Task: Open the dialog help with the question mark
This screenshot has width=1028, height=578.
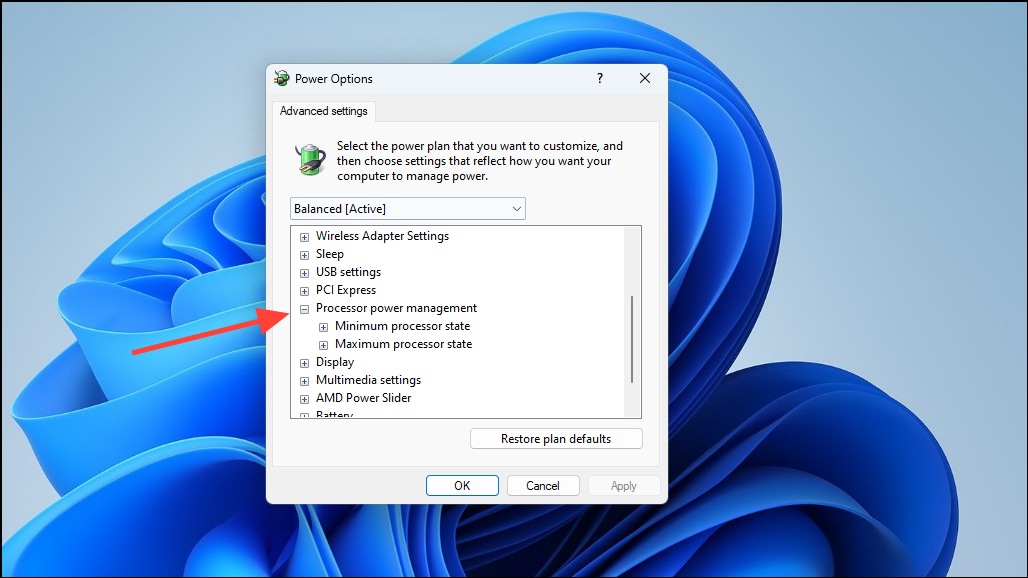Action: [599, 78]
